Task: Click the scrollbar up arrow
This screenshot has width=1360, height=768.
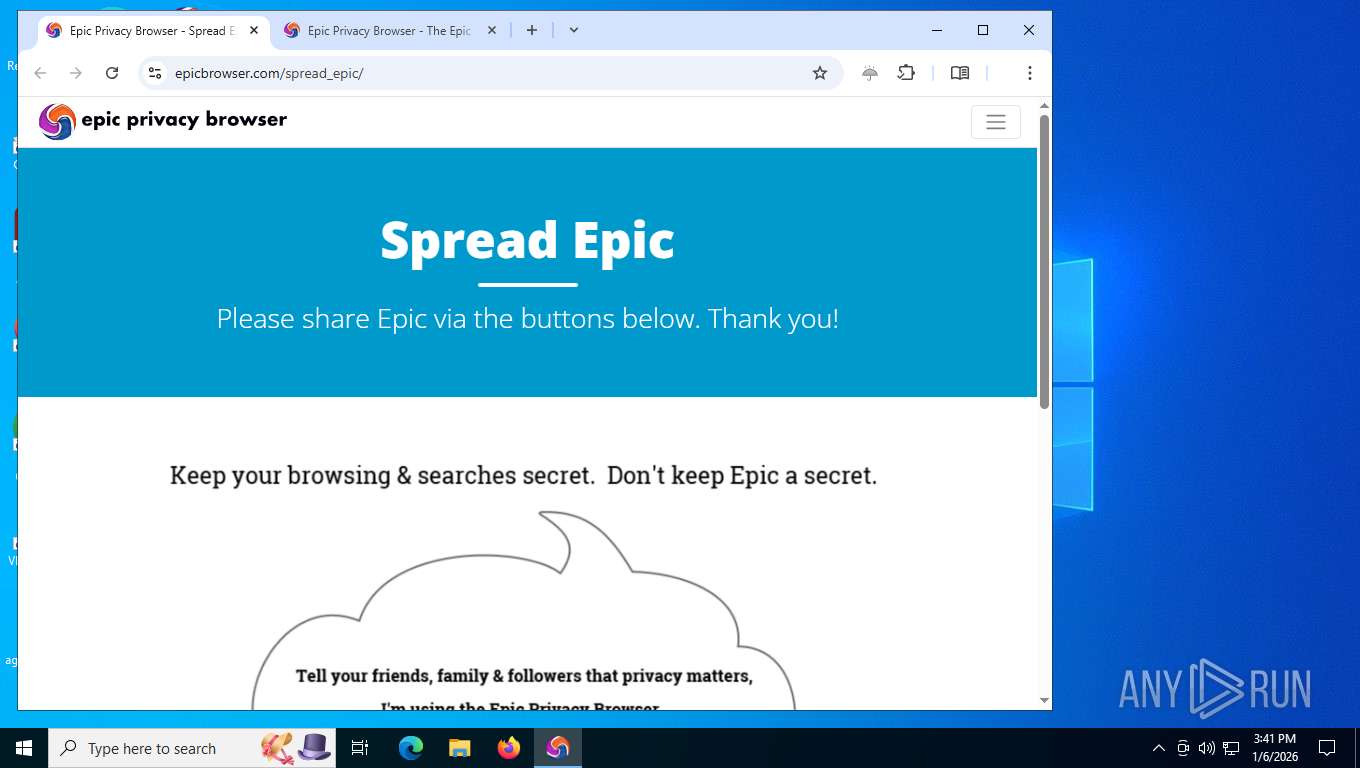Action: click(1044, 105)
